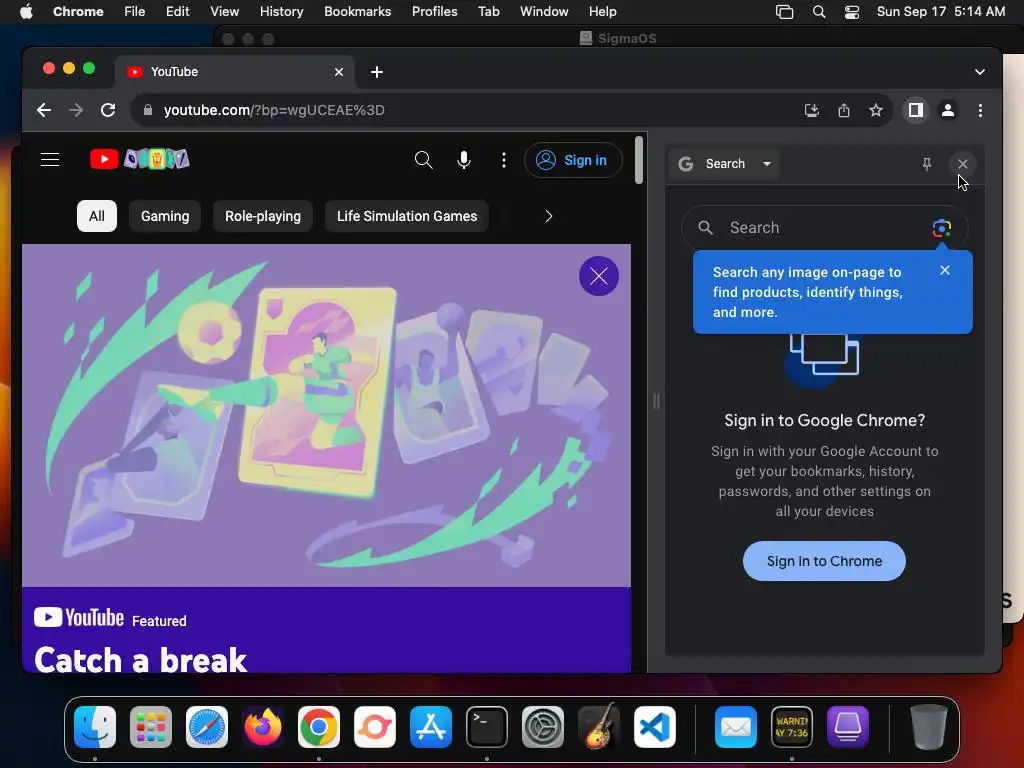Open Chrome profile avatar icon
Screen dimensions: 1024x768
pyautogui.click(x=948, y=110)
